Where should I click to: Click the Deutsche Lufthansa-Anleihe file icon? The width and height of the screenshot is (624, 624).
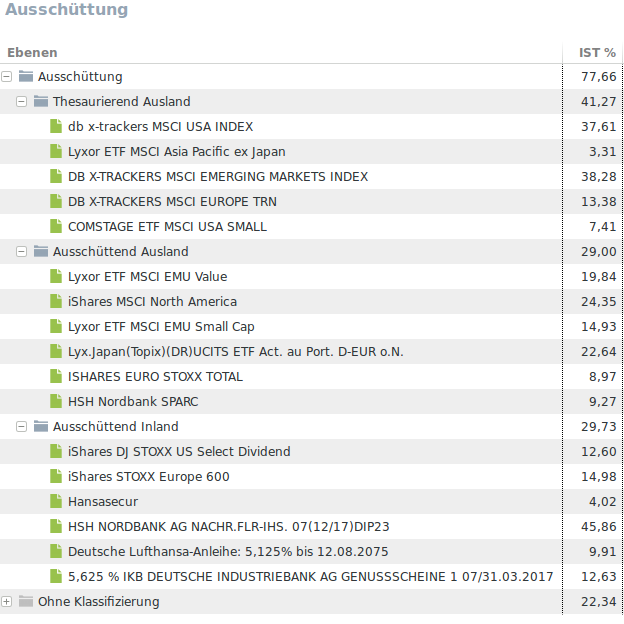[x=56, y=552]
